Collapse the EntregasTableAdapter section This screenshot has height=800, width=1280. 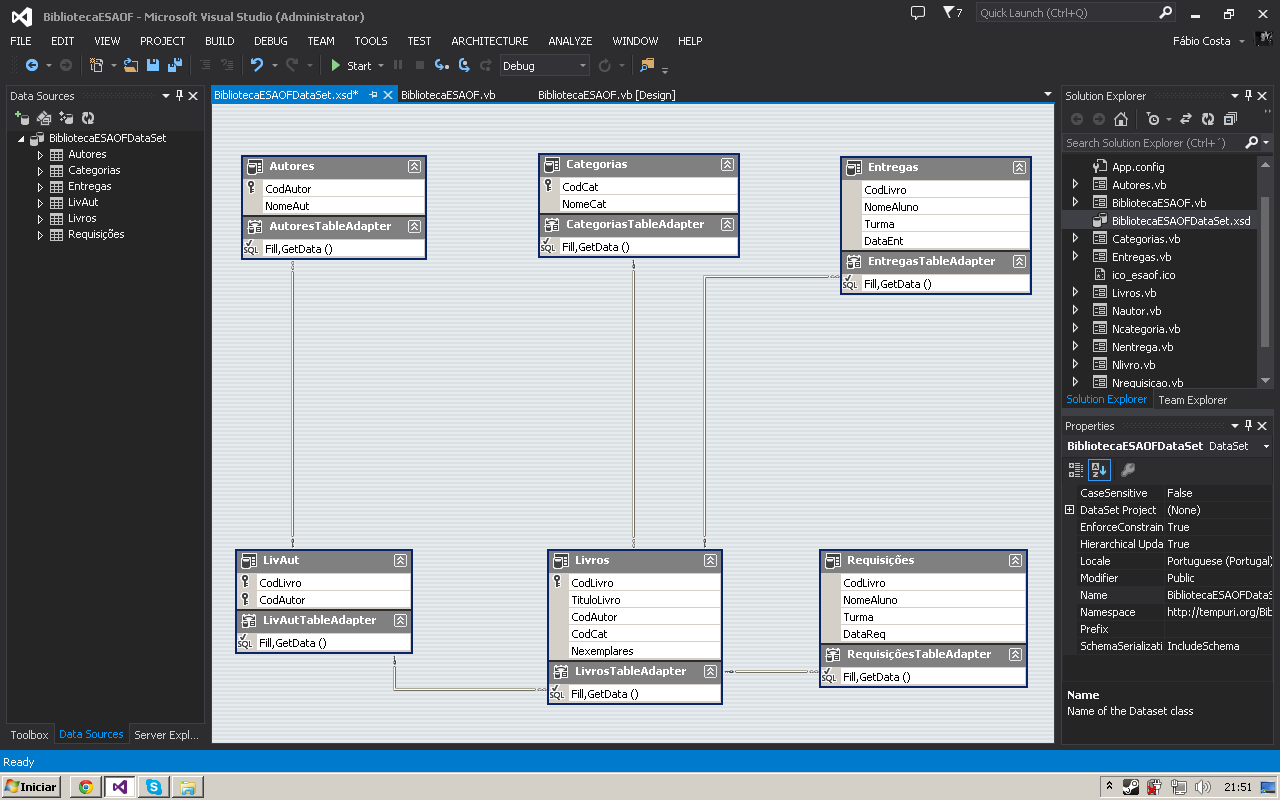click(1019, 262)
